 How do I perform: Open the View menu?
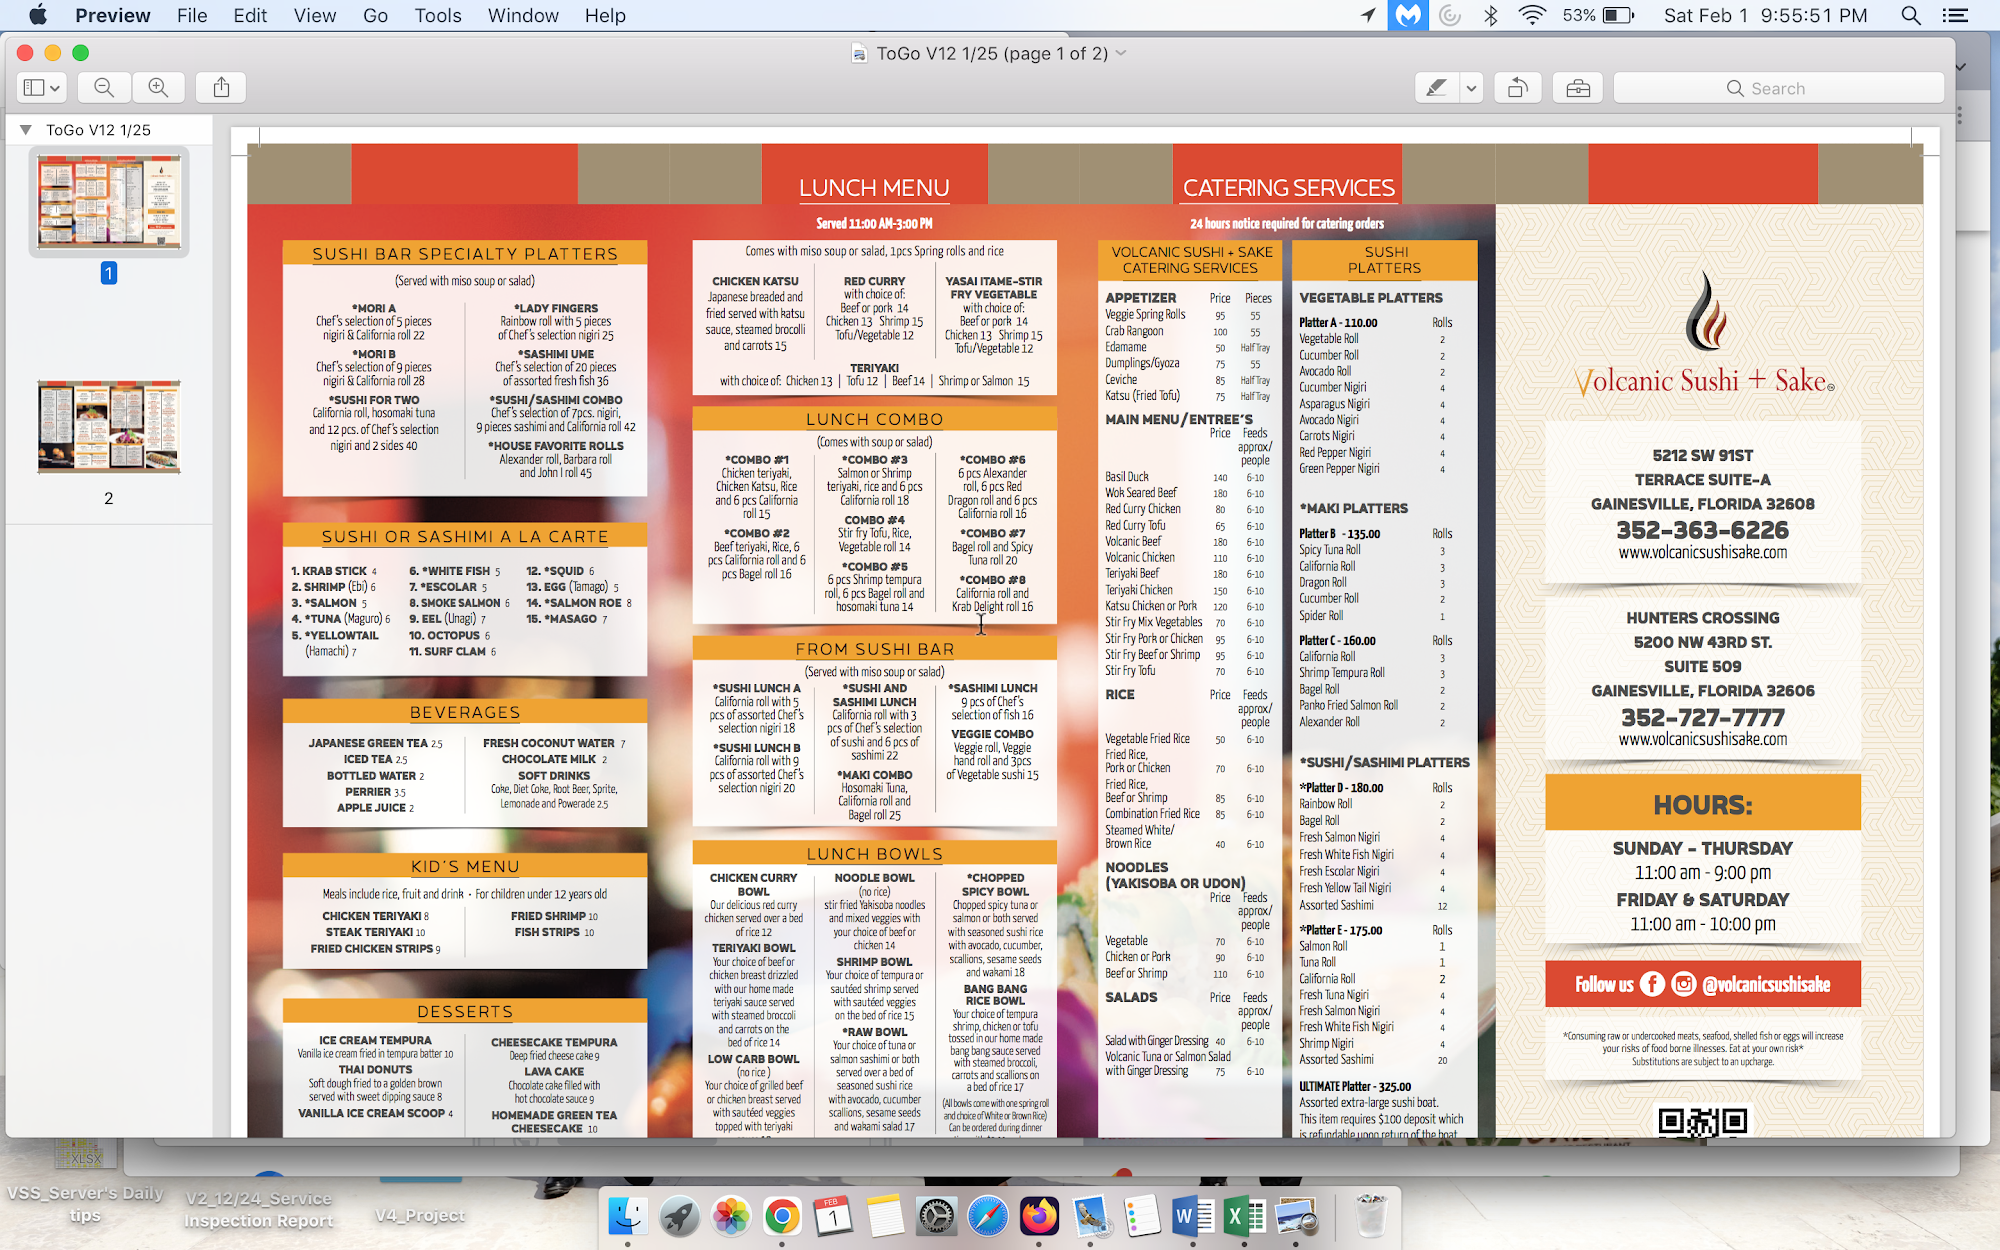[x=314, y=15]
